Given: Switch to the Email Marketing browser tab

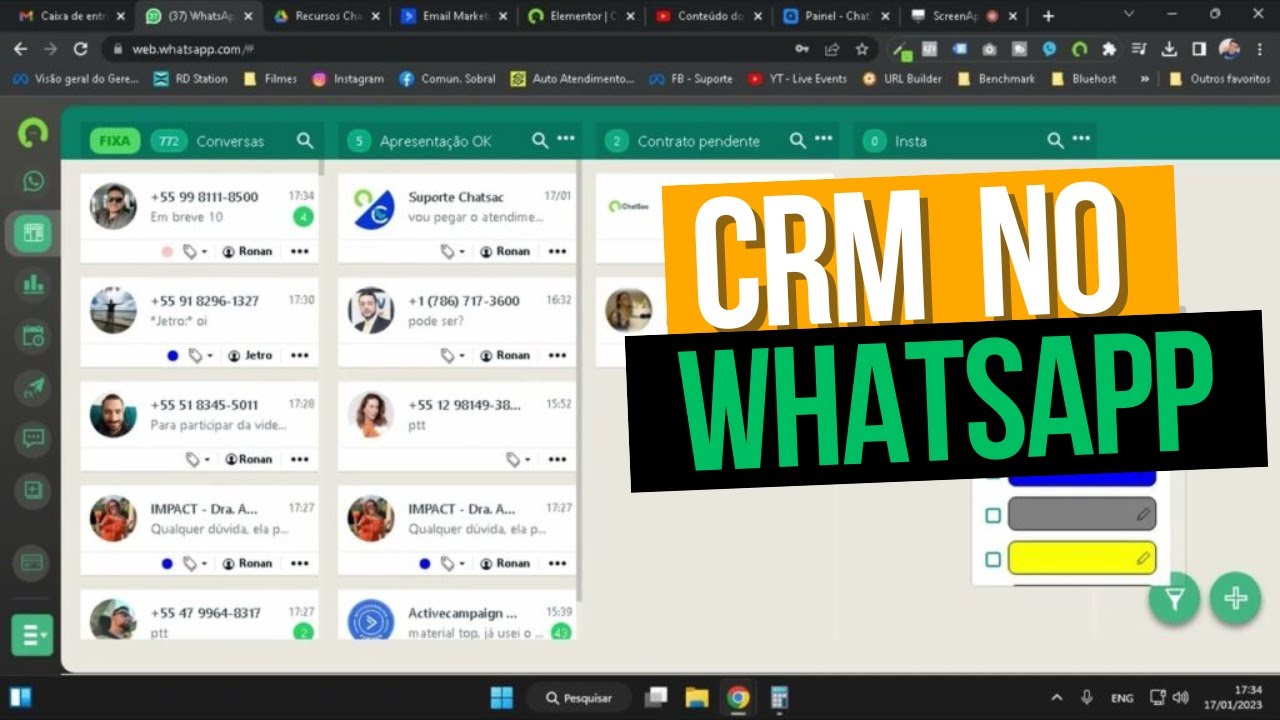Looking at the screenshot, I should pos(452,16).
